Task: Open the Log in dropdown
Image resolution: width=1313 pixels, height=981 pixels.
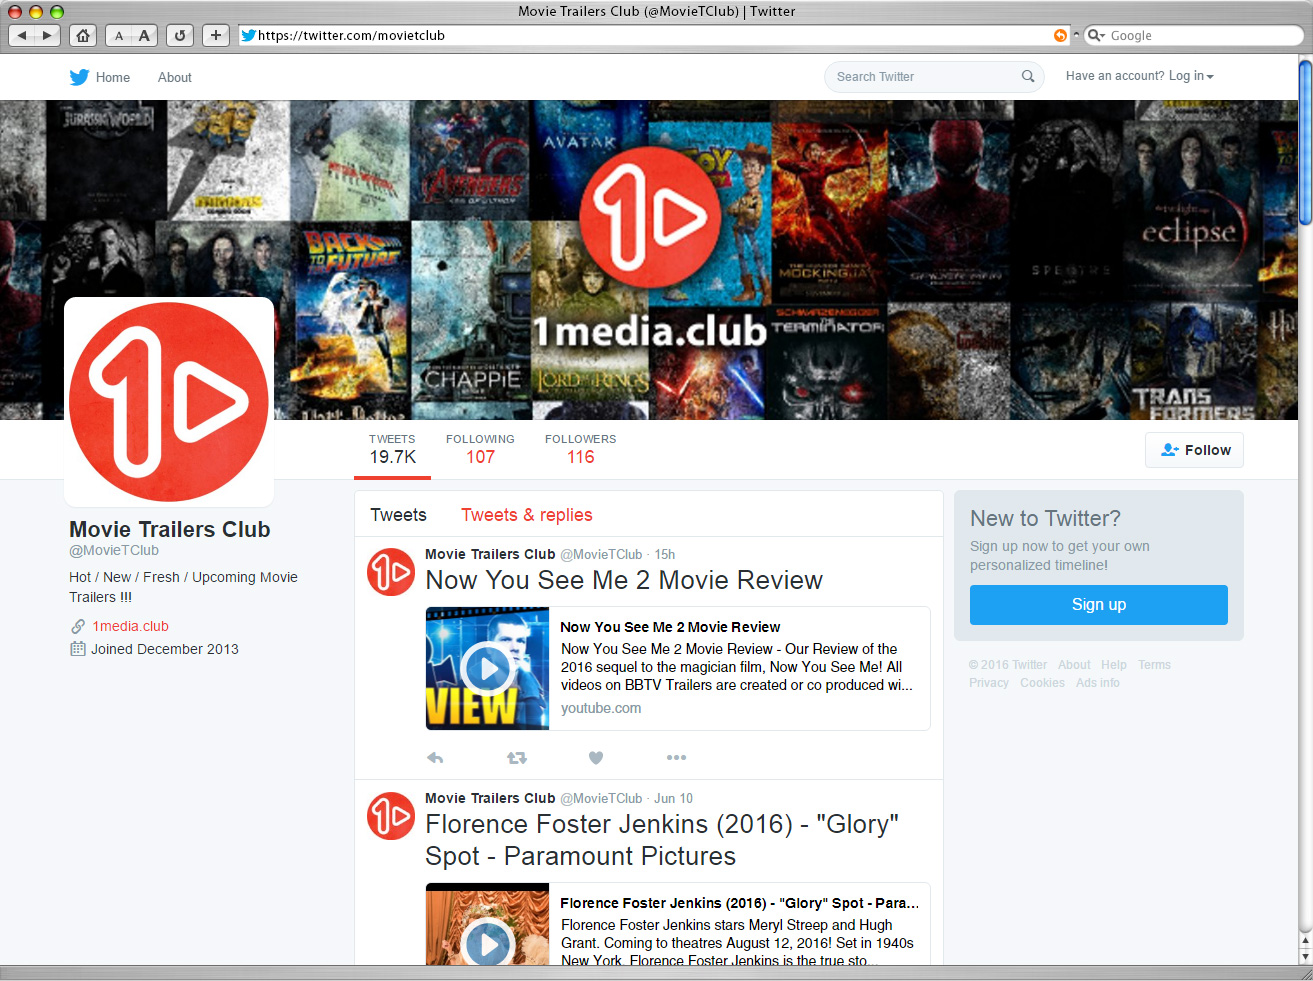Action: pos(1191,76)
